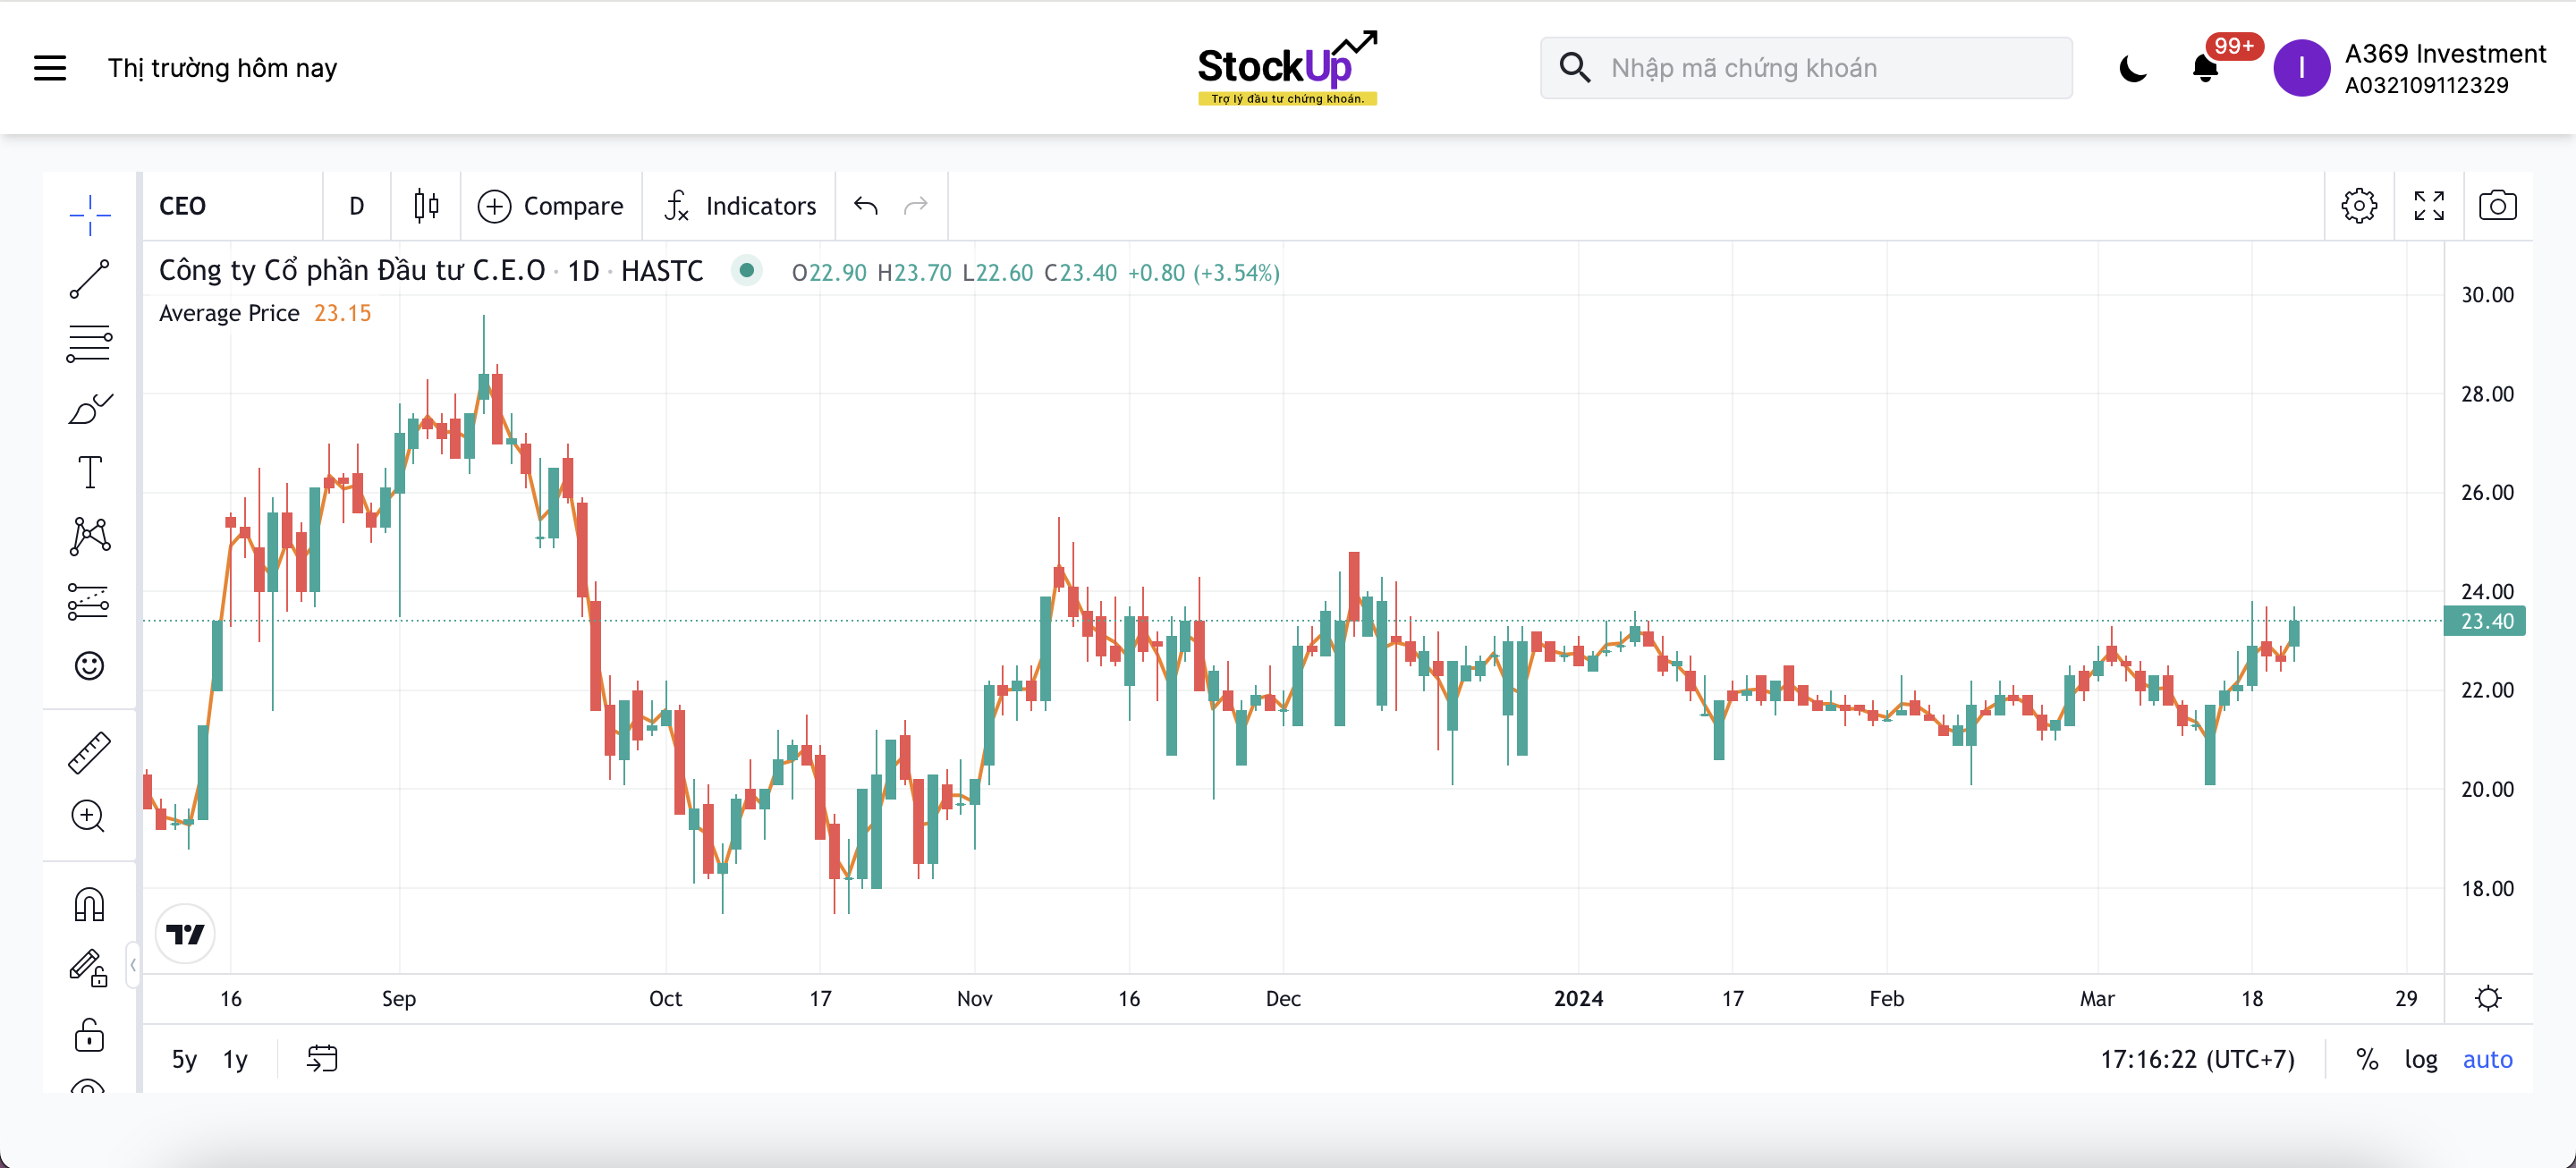Open chart settings gear
The image size is (2576, 1168).
coord(2359,205)
